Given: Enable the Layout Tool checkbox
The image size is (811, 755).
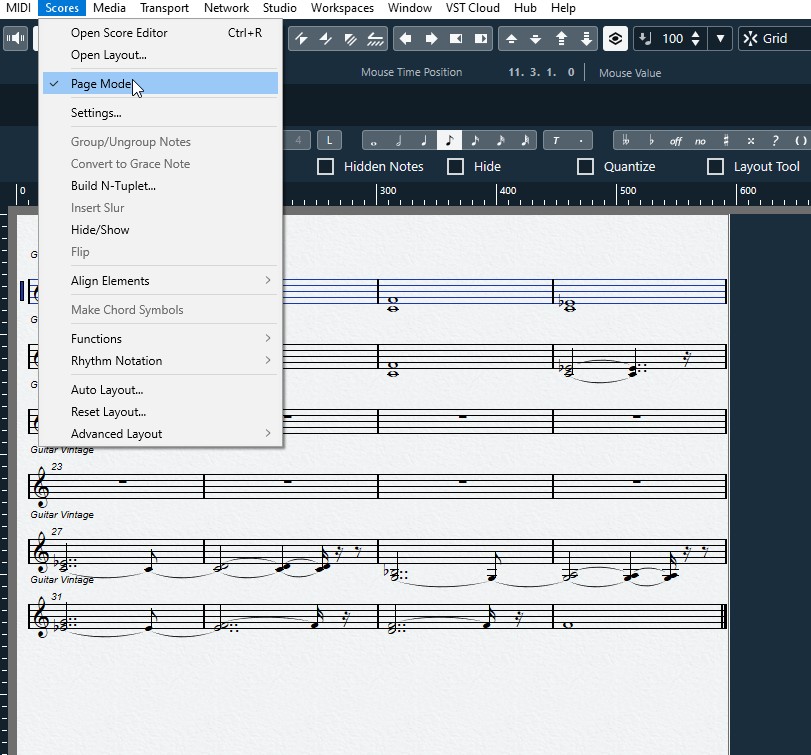Looking at the screenshot, I should pos(716,167).
